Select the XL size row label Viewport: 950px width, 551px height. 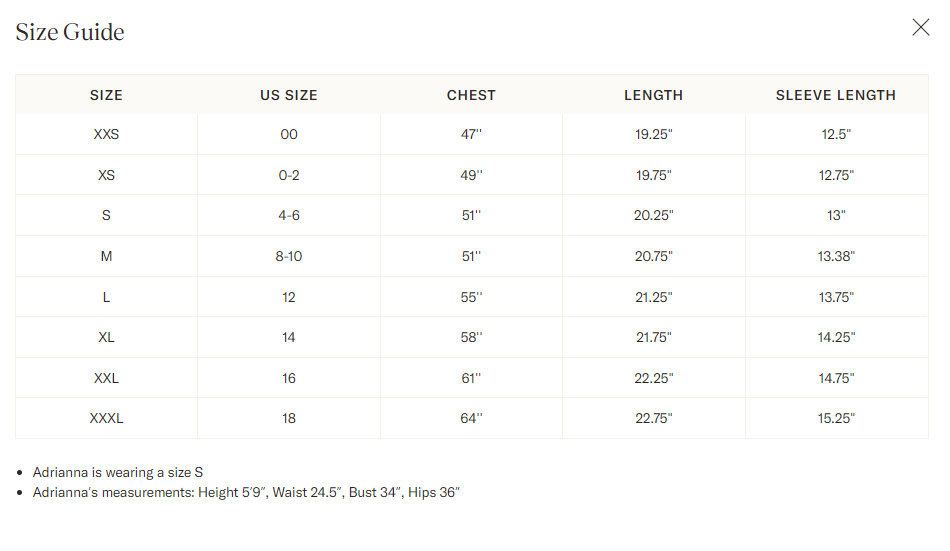tap(106, 337)
